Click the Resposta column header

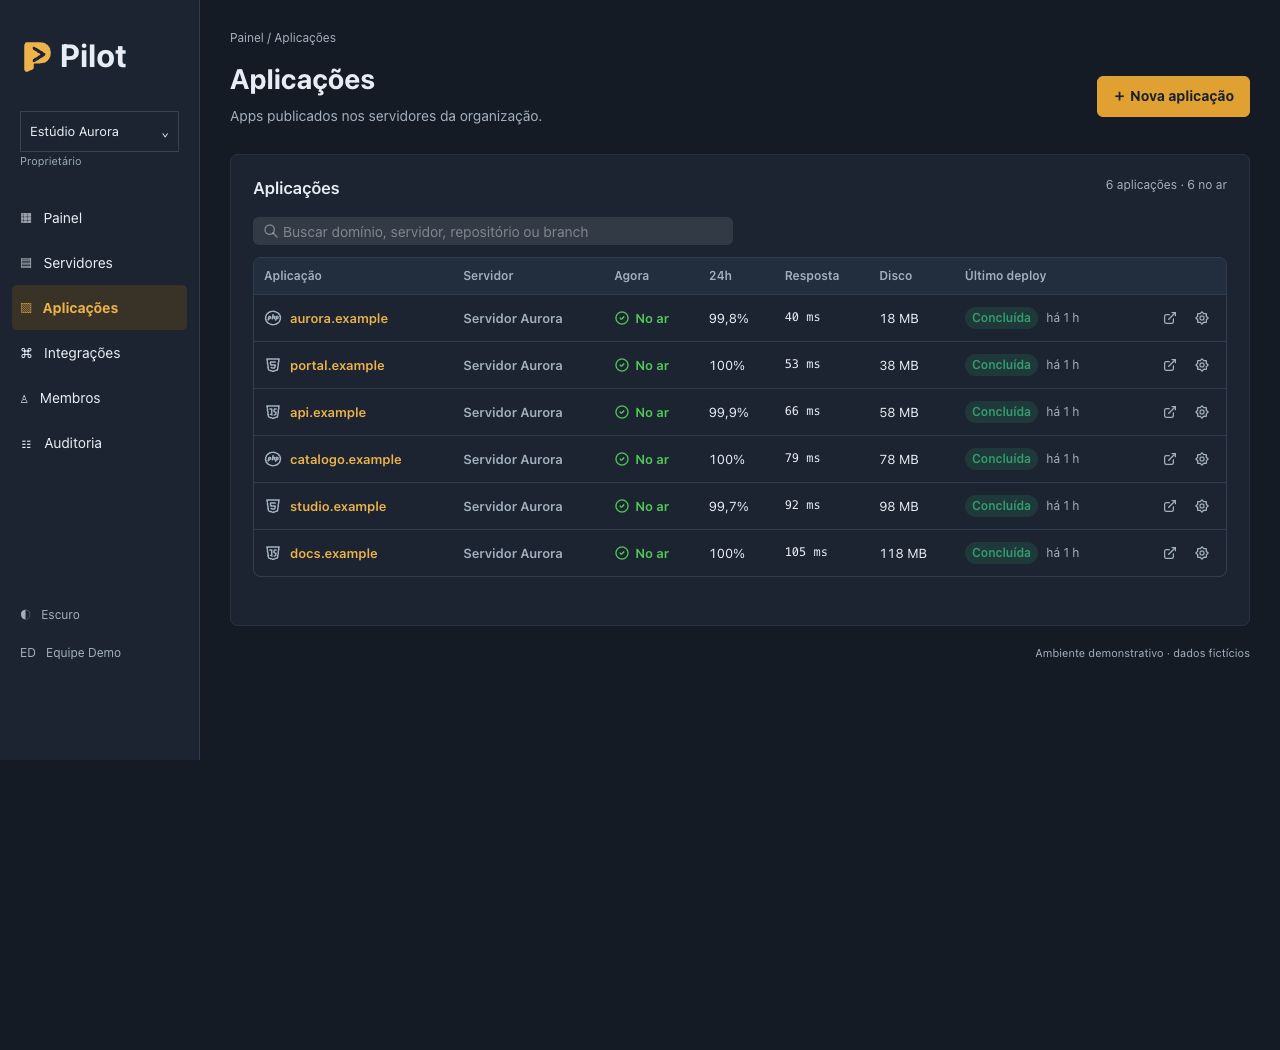click(x=812, y=276)
